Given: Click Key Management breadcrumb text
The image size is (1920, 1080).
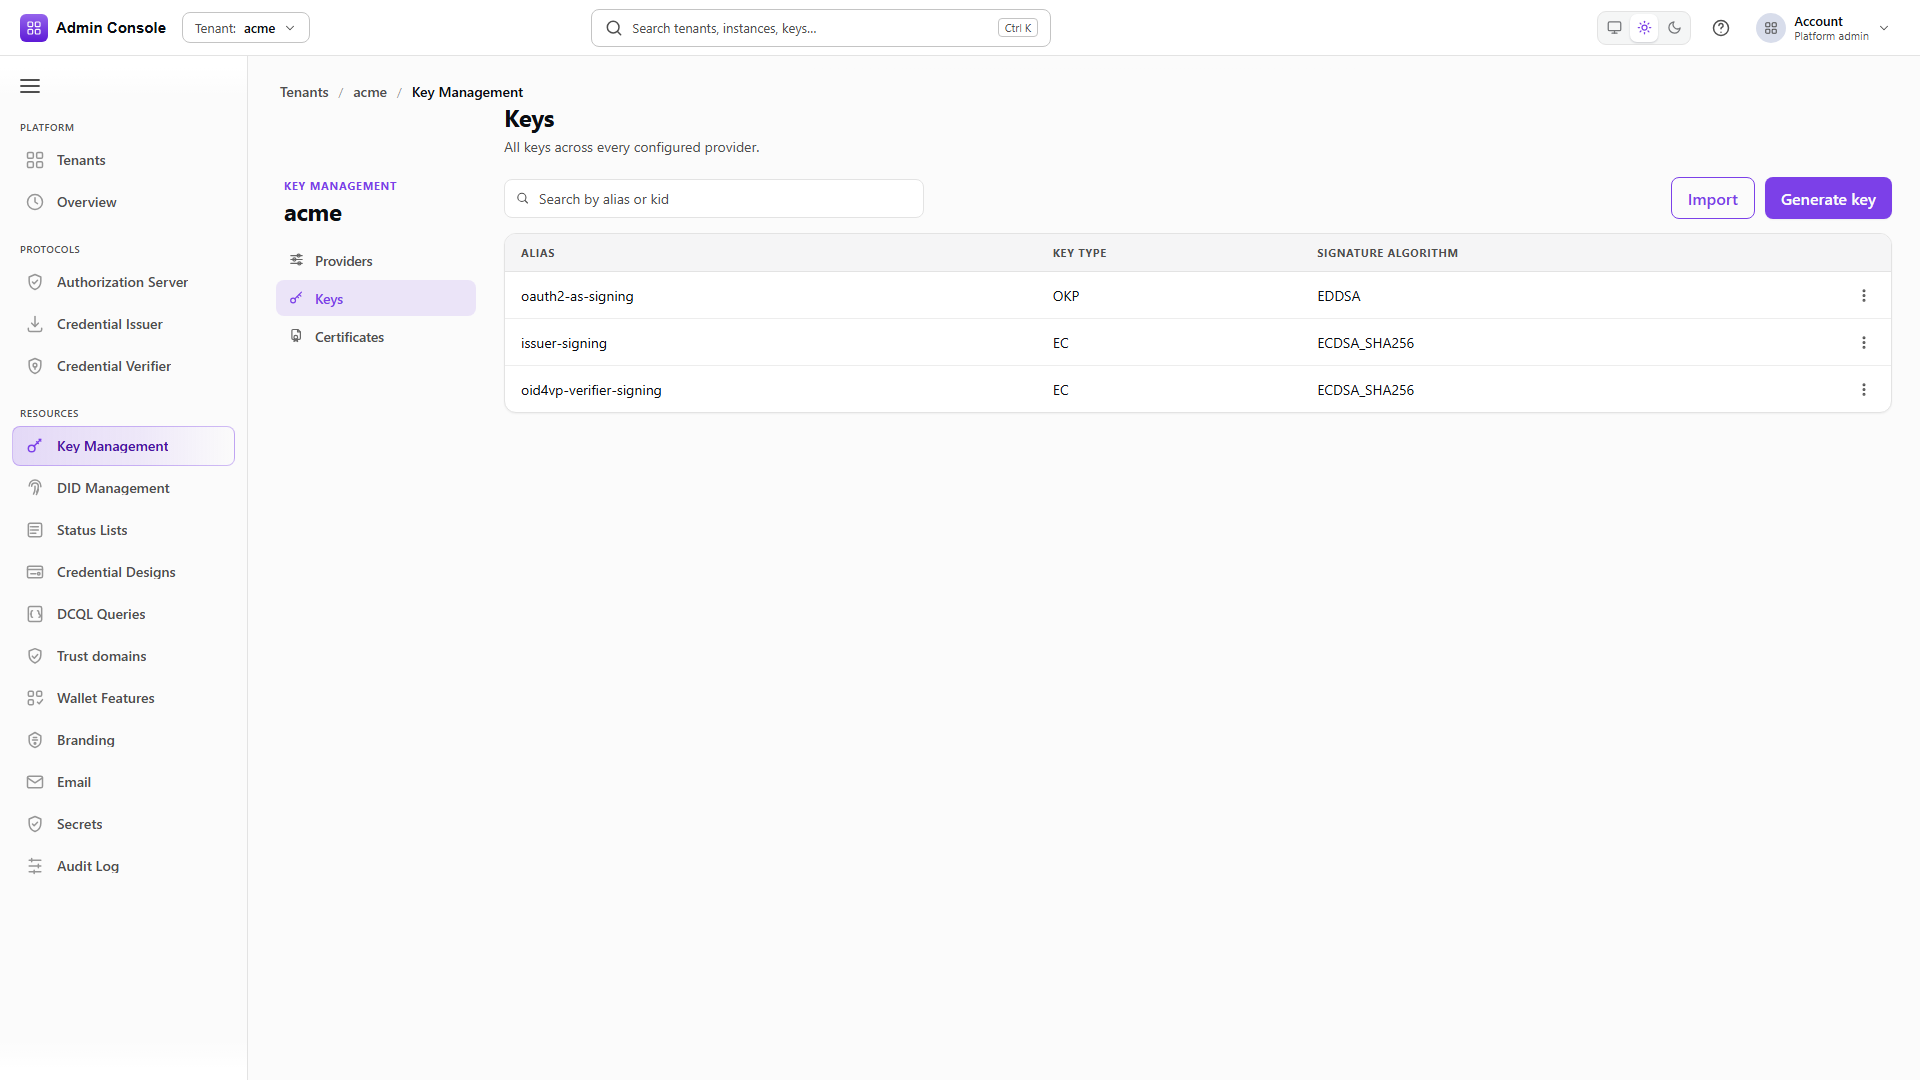Looking at the screenshot, I should coord(467,92).
